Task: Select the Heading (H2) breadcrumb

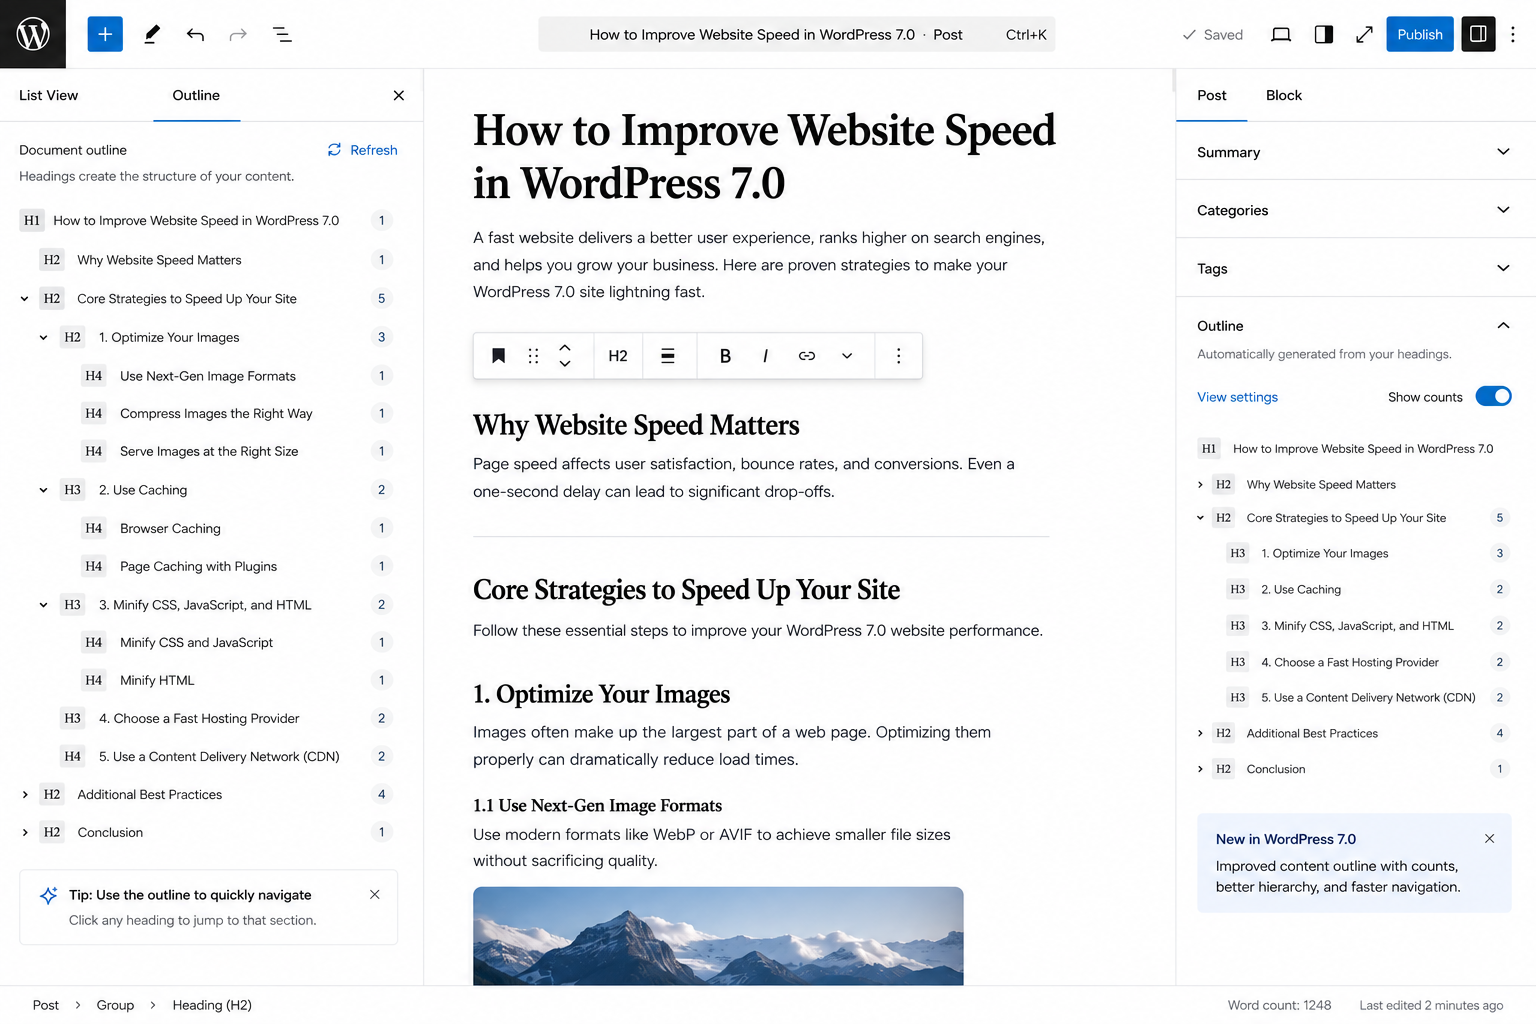Action: (212, 1005)
